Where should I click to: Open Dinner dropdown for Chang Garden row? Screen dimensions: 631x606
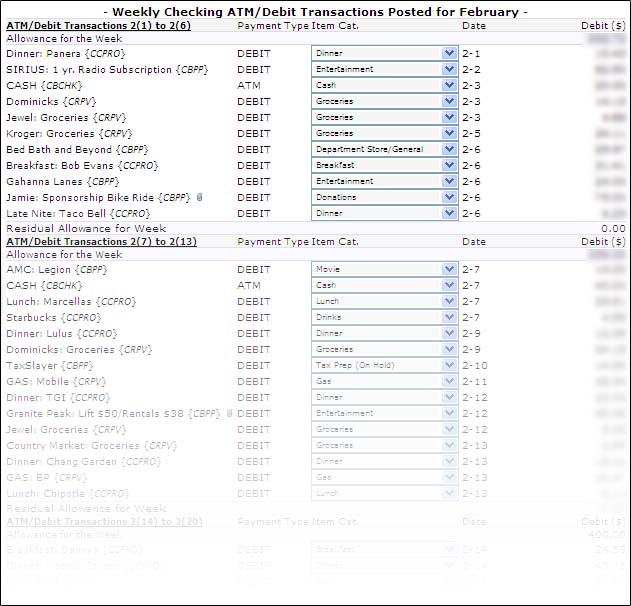point(384,461)
